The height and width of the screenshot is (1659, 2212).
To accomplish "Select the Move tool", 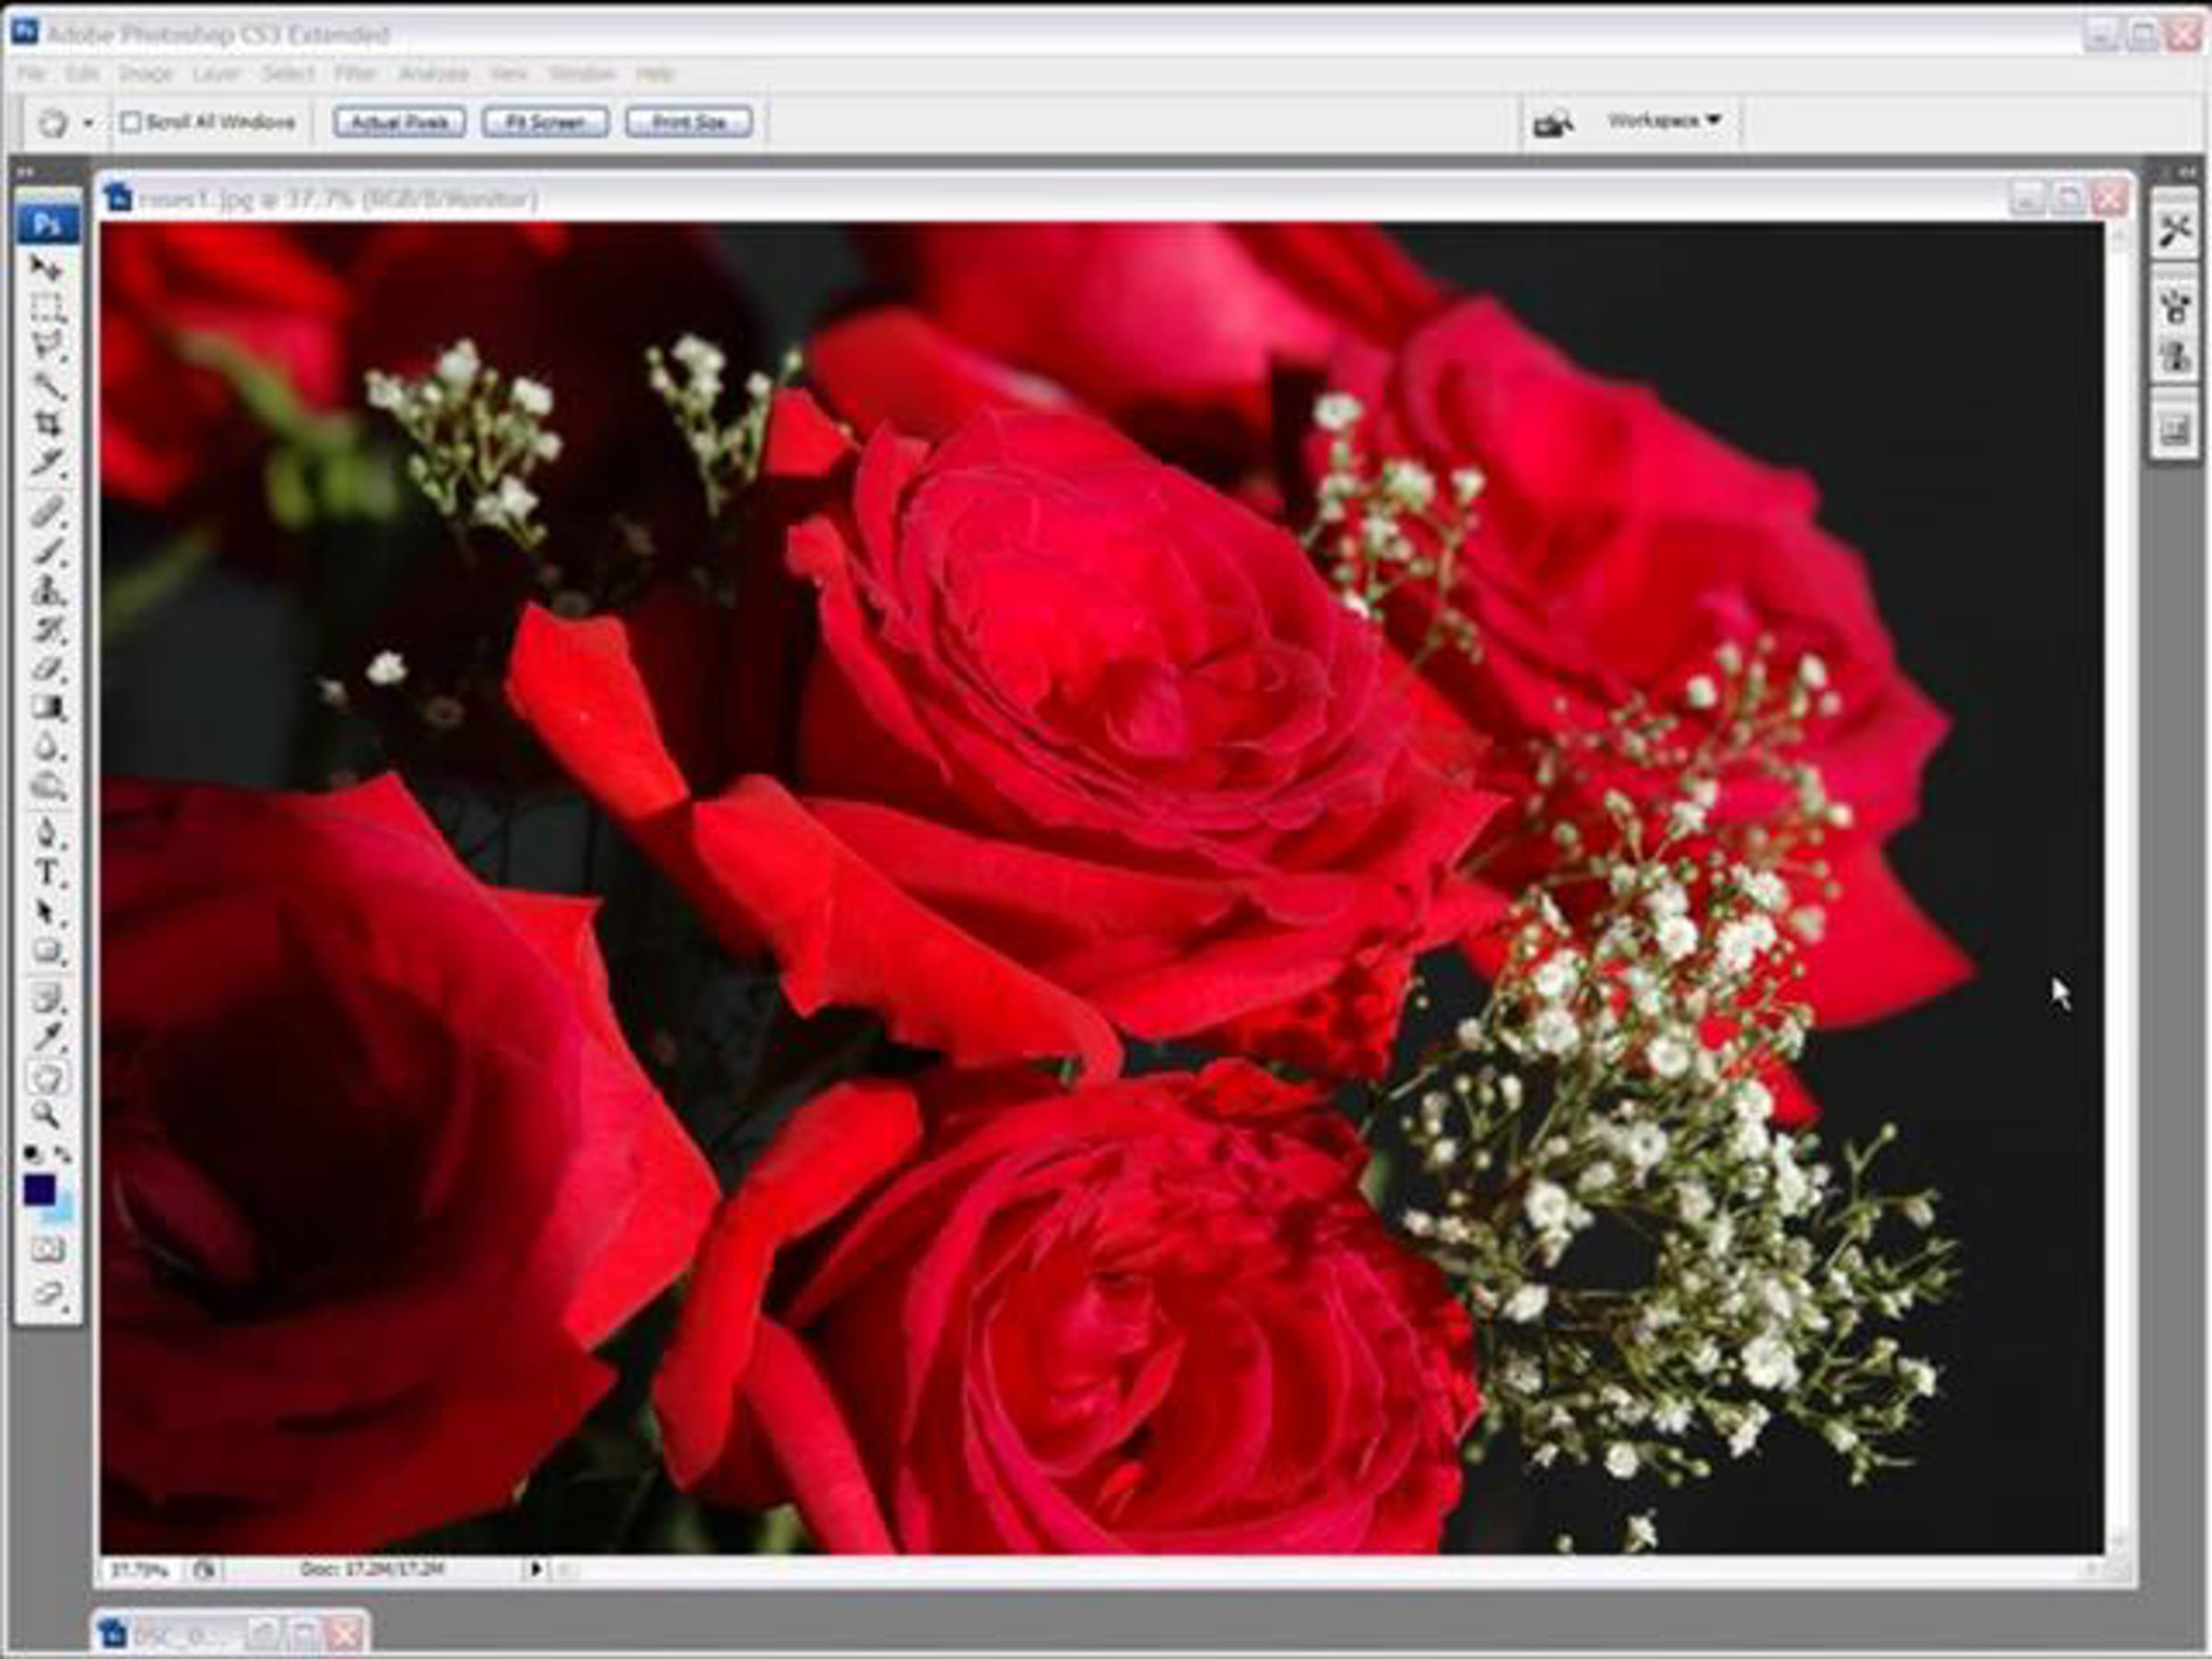I will pos(46,268).
